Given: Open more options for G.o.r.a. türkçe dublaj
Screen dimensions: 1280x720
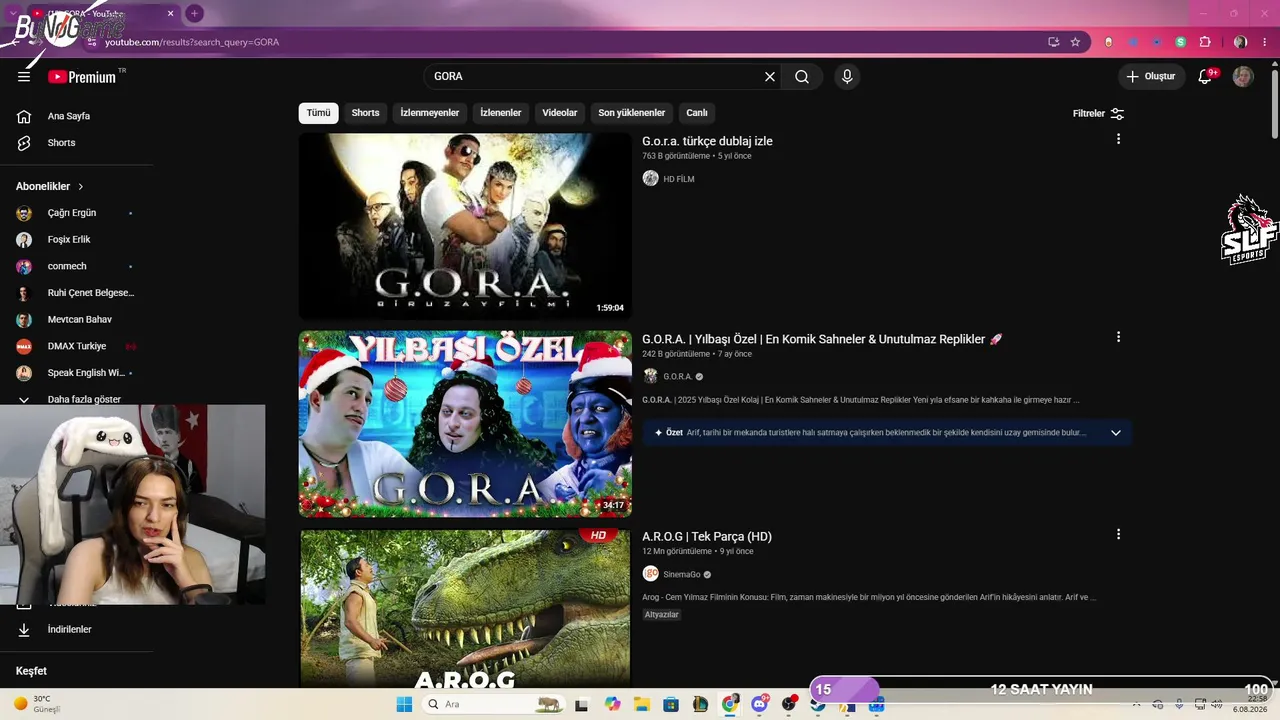Looking at the screenshot, I should click(x=1118, y=139).
